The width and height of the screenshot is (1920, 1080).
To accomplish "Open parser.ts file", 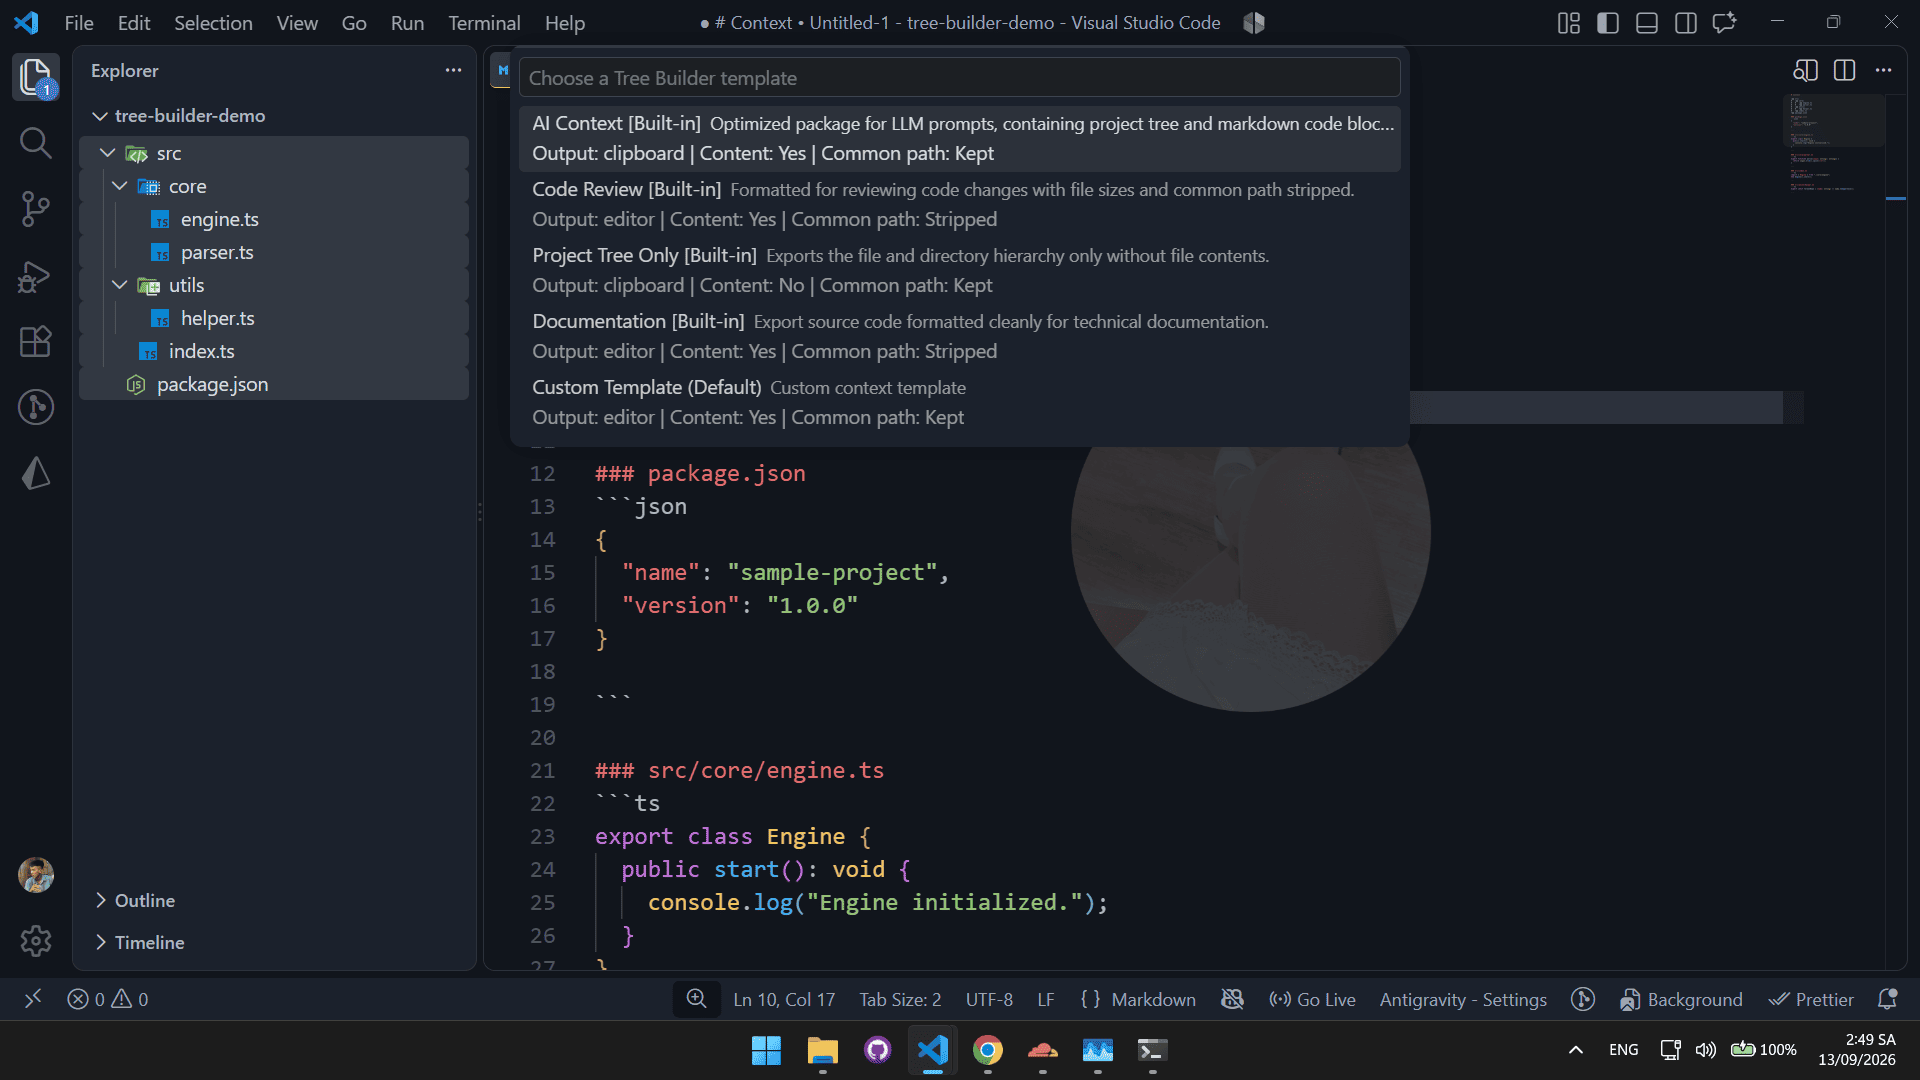I will click(275, 252).
